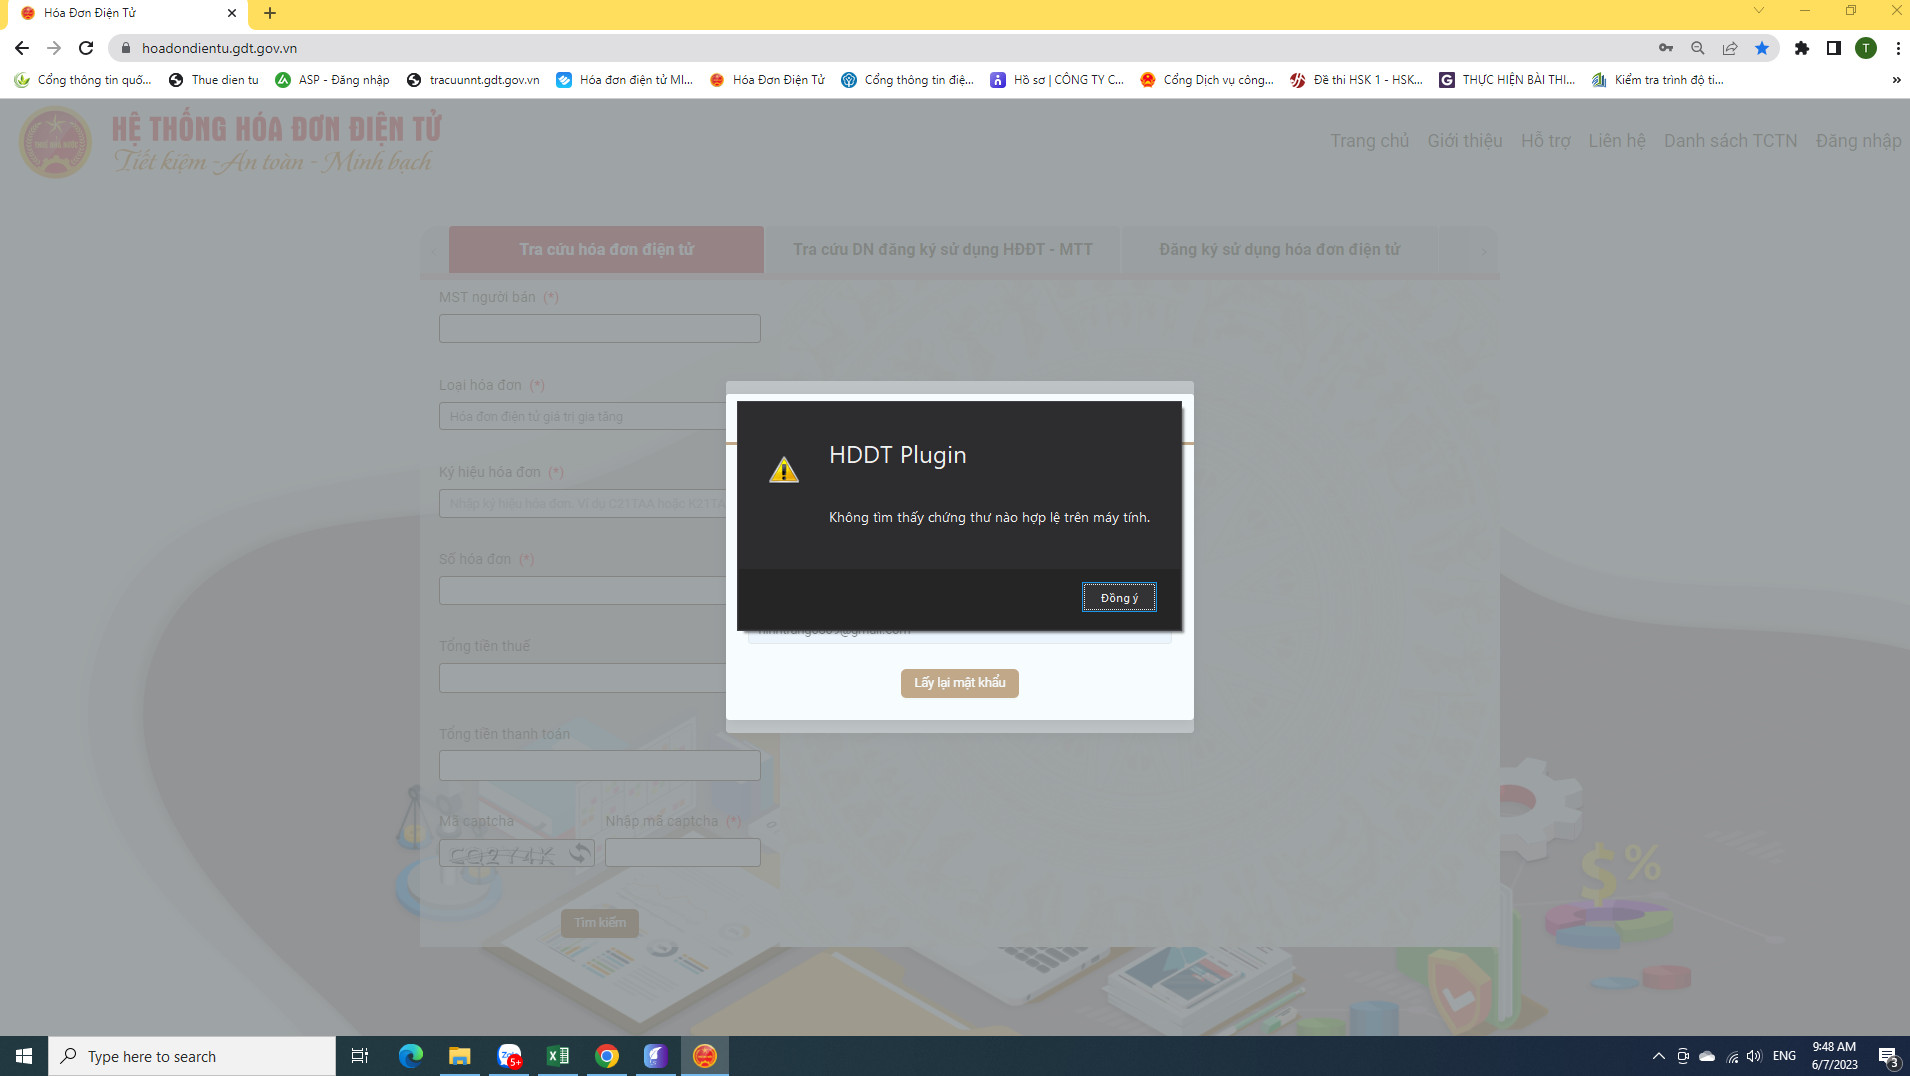Click the Windows search box

point(192,1056)
